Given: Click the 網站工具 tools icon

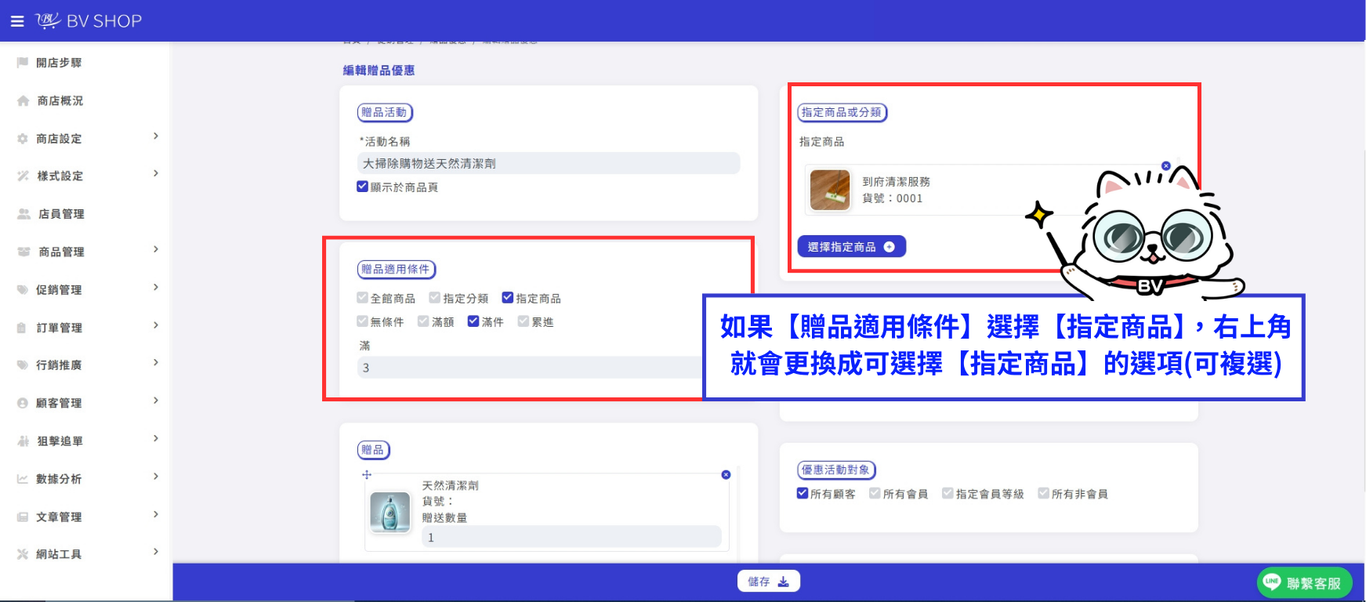Looking at the screenshot, I should (22, 554).
